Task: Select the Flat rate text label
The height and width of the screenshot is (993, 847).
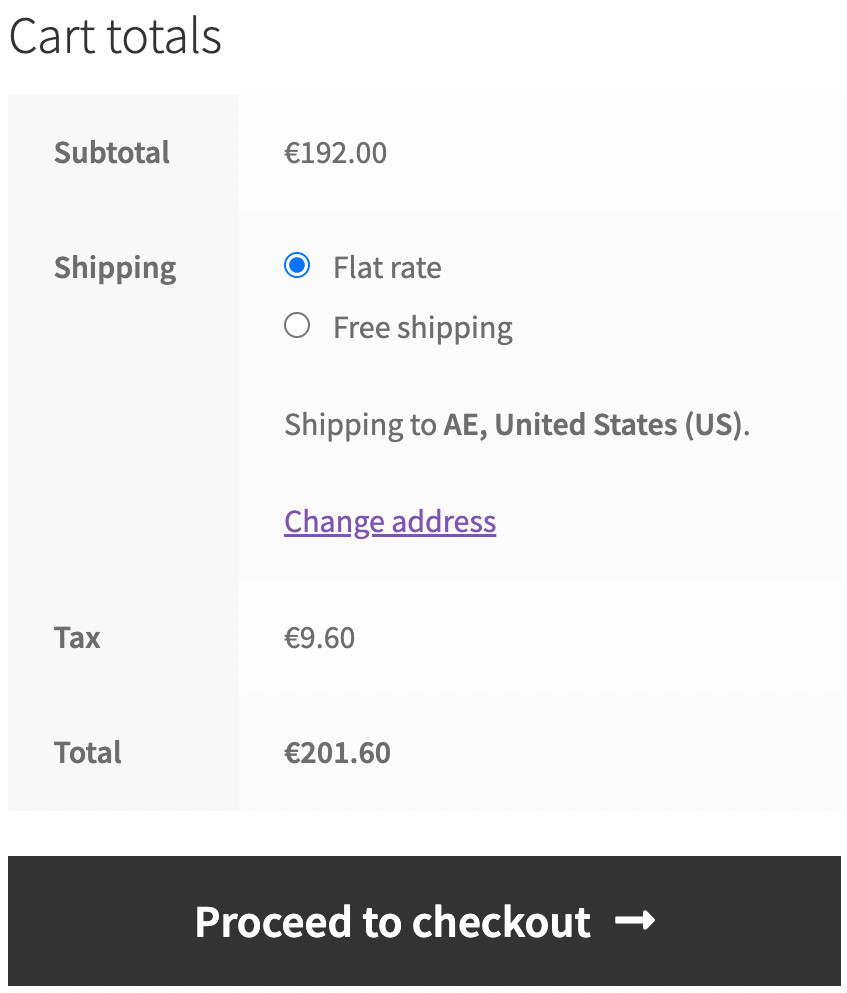Action: click(387, 266)
